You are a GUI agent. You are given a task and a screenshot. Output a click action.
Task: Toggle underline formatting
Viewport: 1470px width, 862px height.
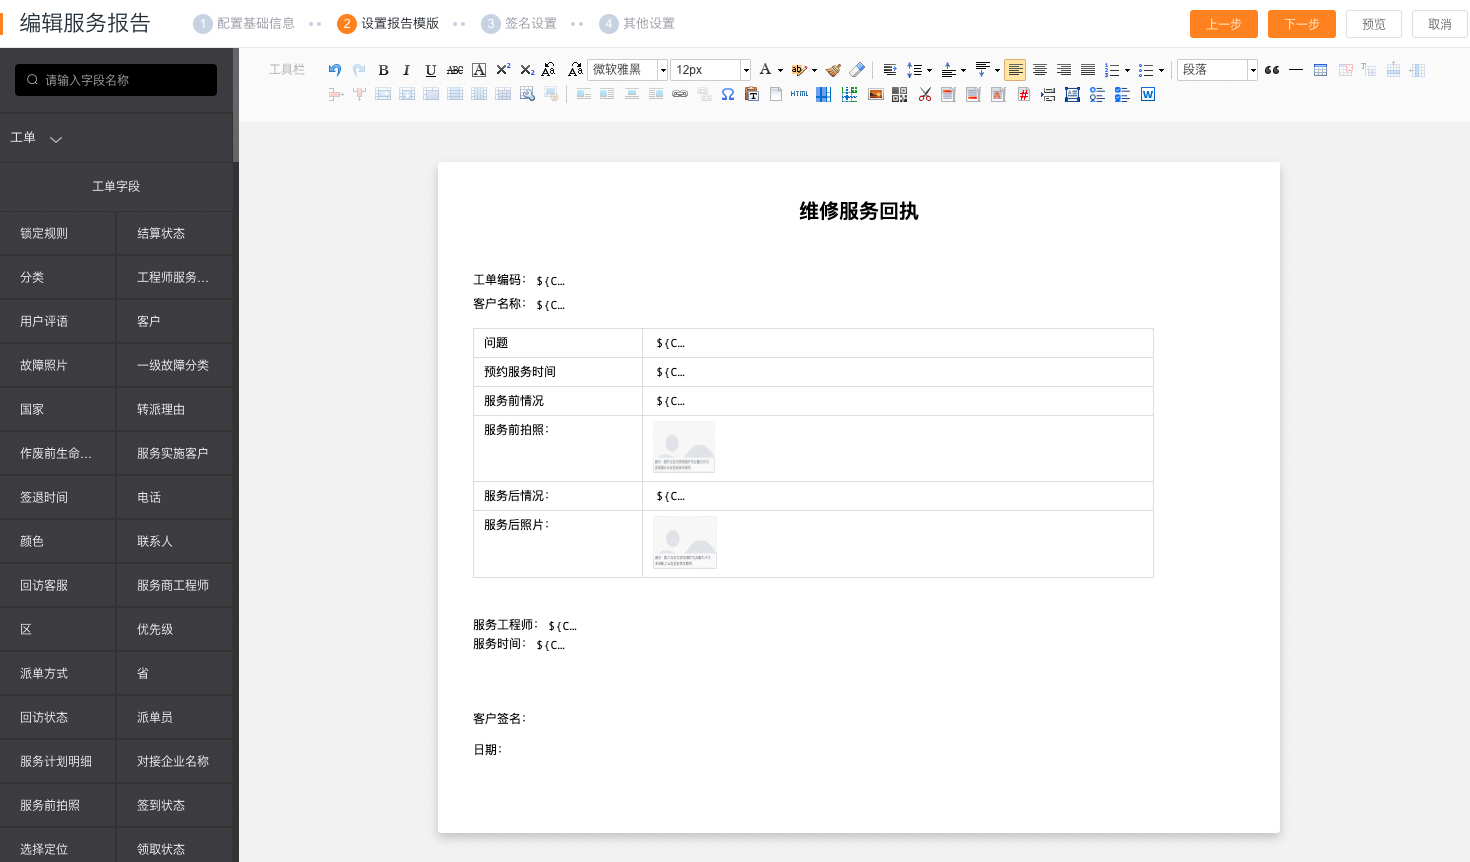point(431,70)
